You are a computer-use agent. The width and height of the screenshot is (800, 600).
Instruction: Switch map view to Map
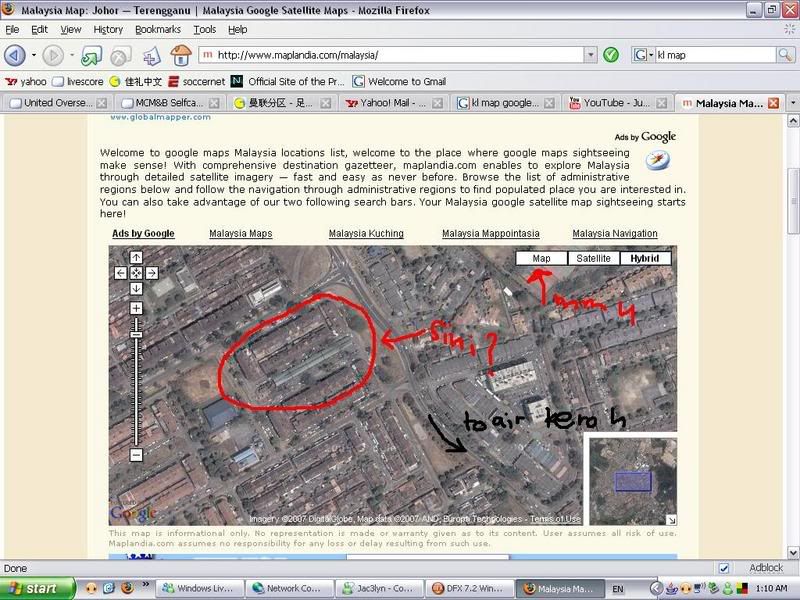tap(541, 258)
